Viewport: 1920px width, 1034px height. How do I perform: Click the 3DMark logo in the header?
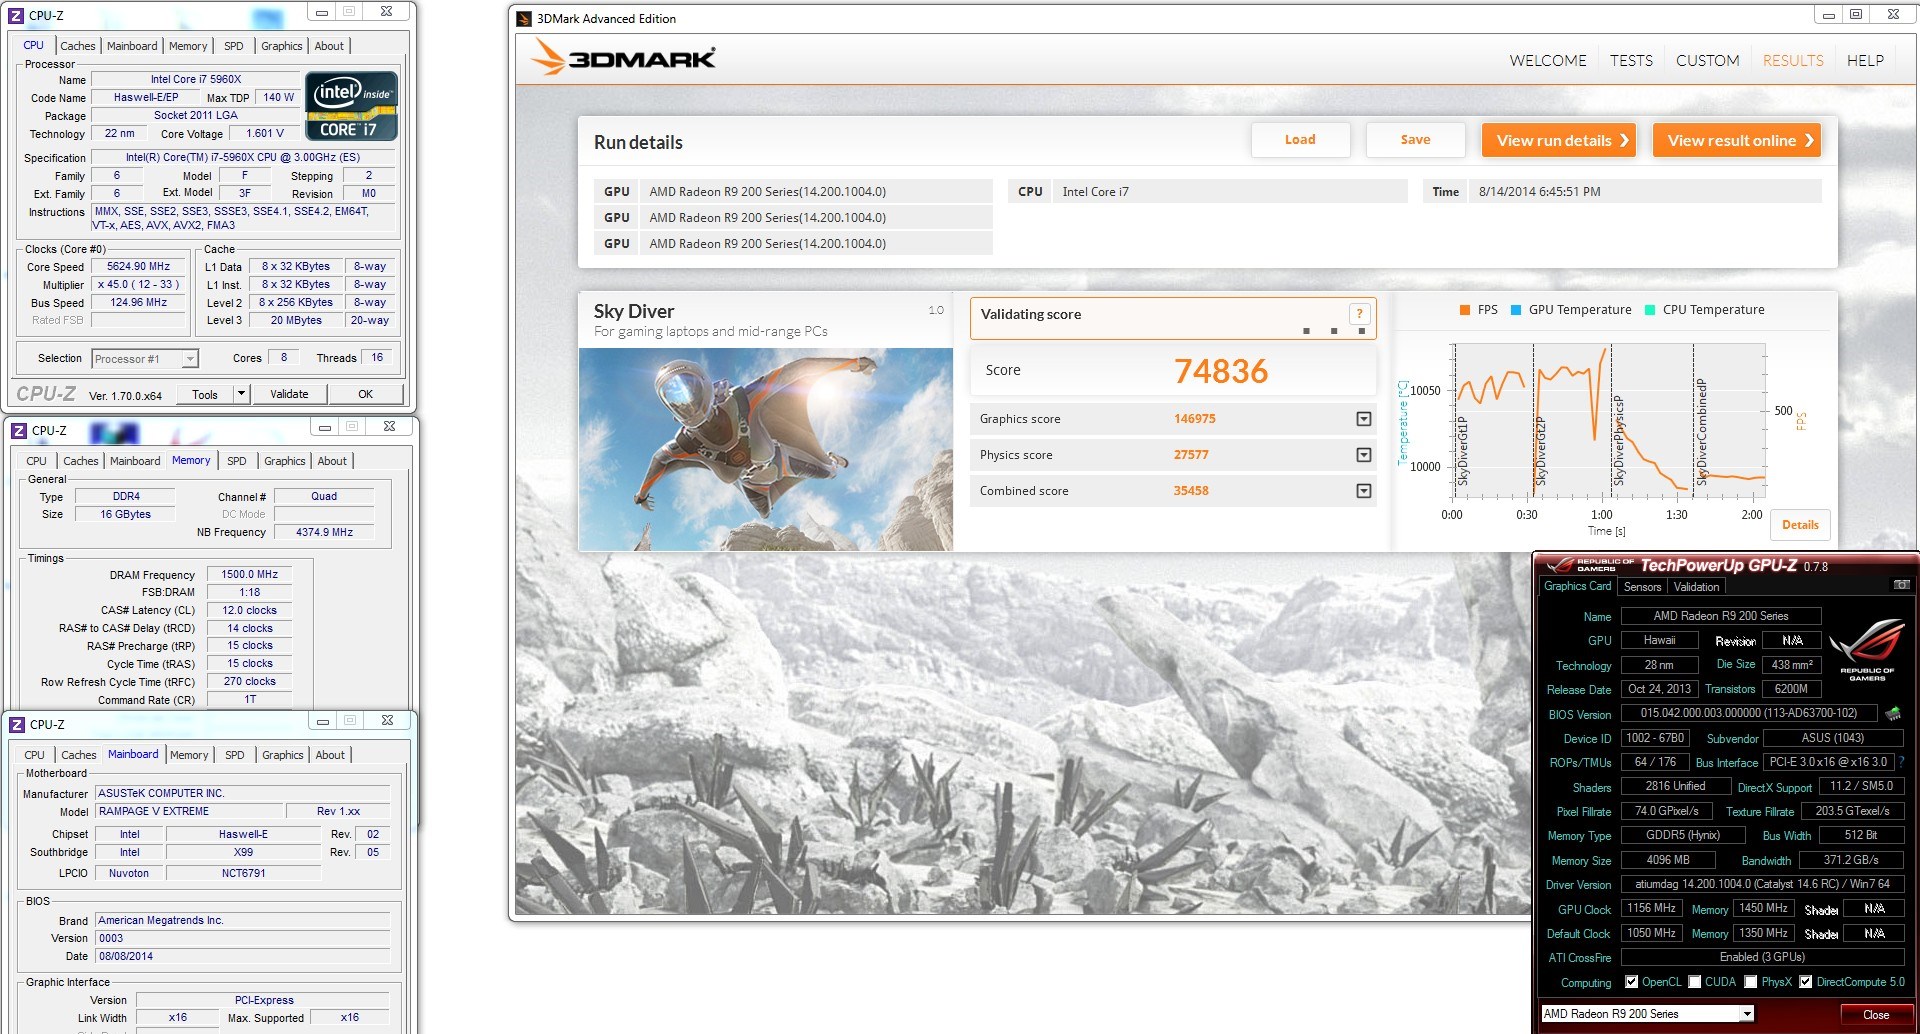(623, 58)
